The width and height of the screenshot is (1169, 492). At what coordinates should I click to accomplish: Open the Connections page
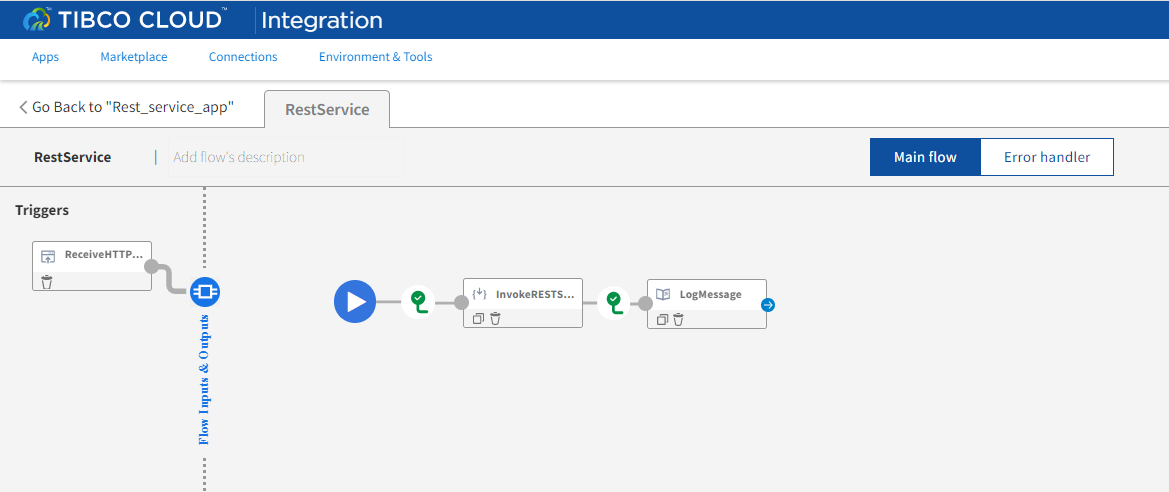click(243, 57)
